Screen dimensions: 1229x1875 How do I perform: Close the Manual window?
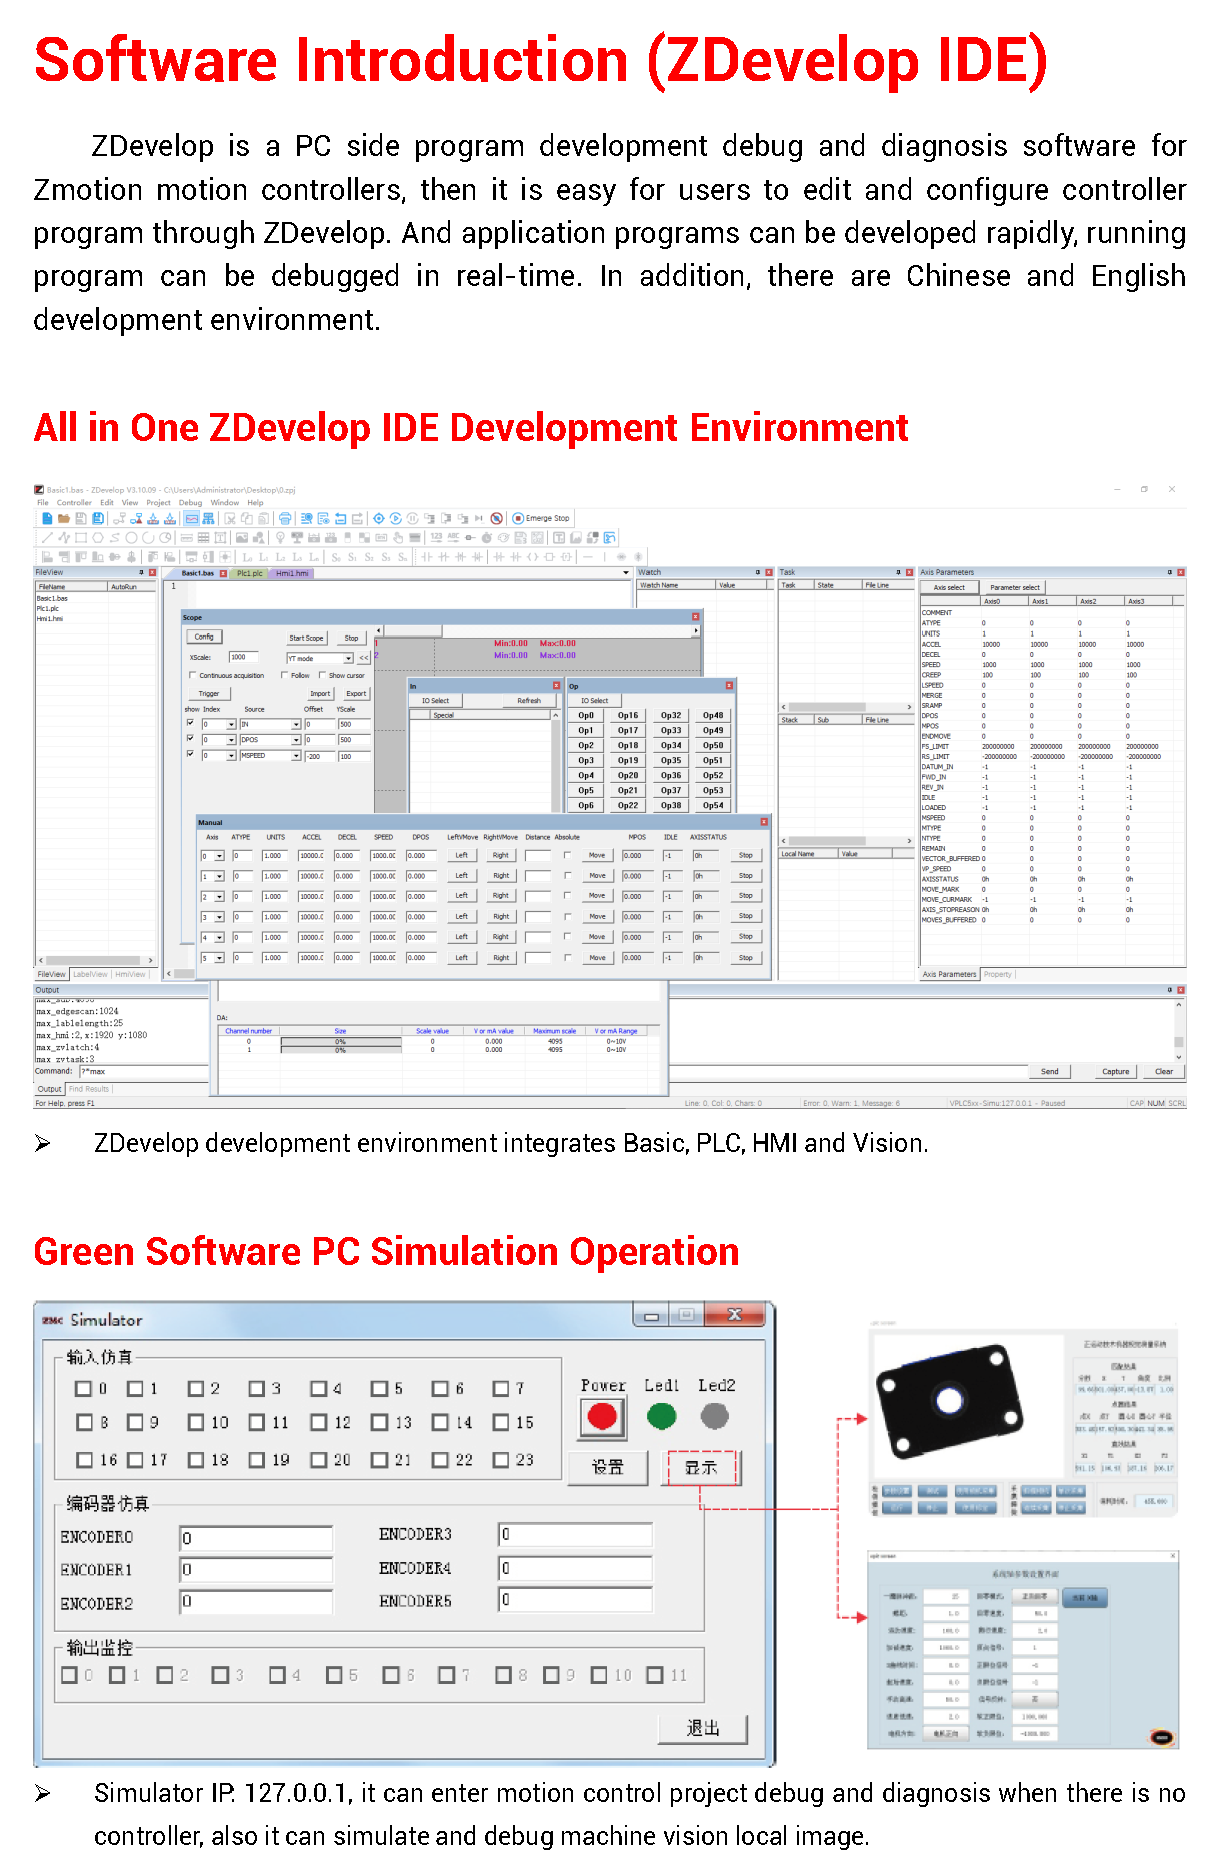764,822
